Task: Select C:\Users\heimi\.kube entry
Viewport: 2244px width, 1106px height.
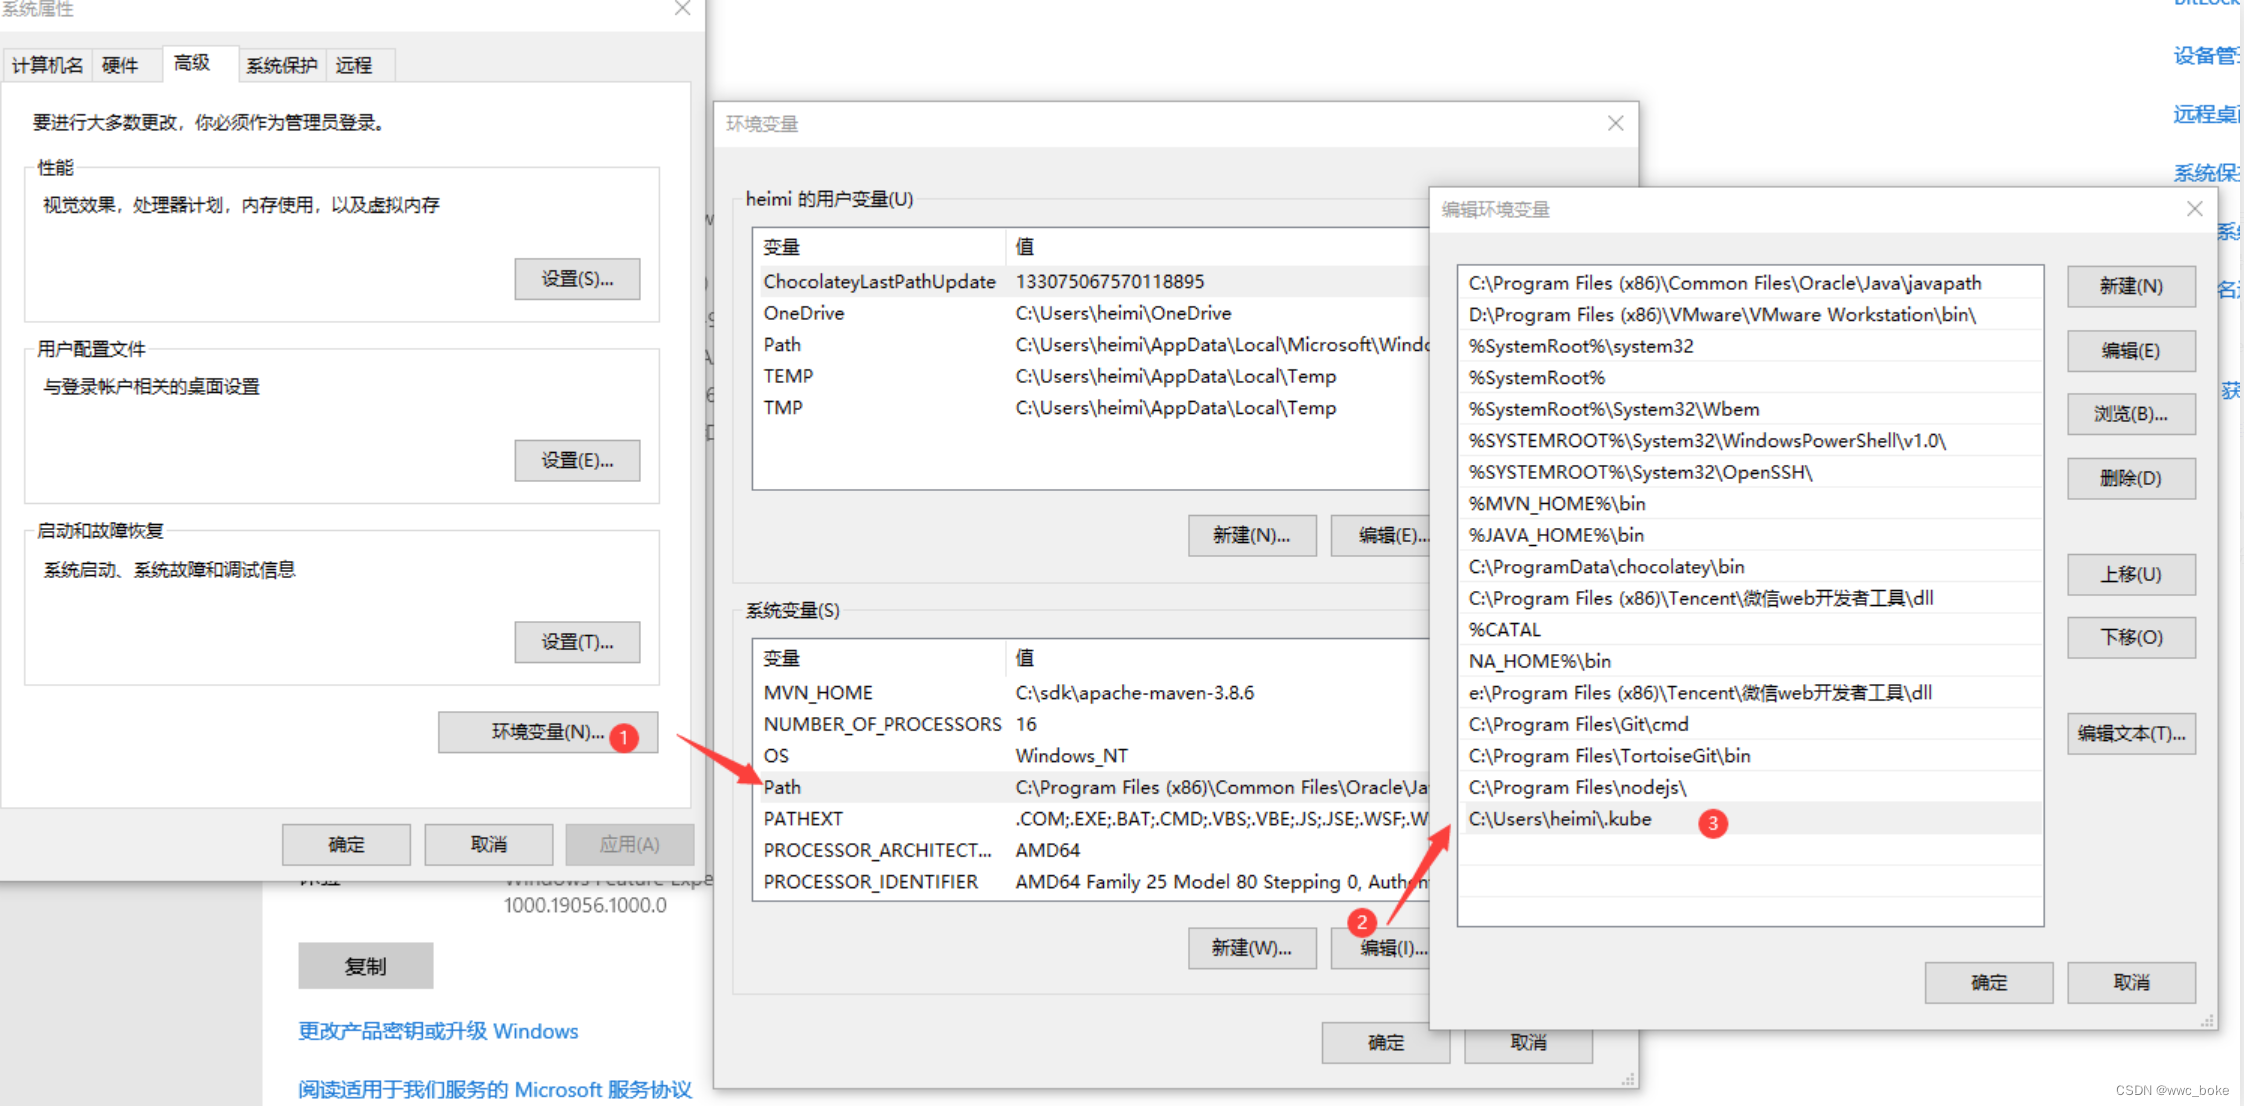Action: [1750, 819]
